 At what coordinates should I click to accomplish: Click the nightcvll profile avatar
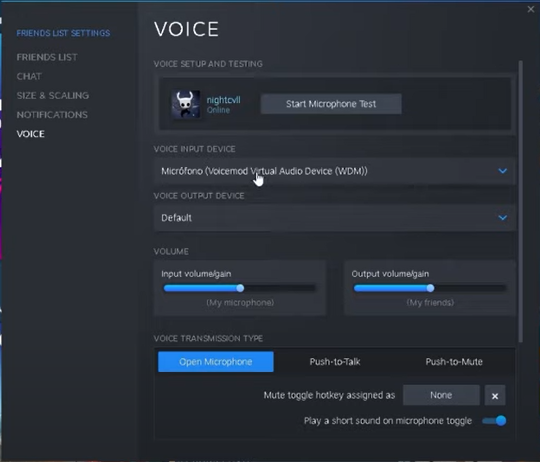pyautogui.click(x=186, y=104)
